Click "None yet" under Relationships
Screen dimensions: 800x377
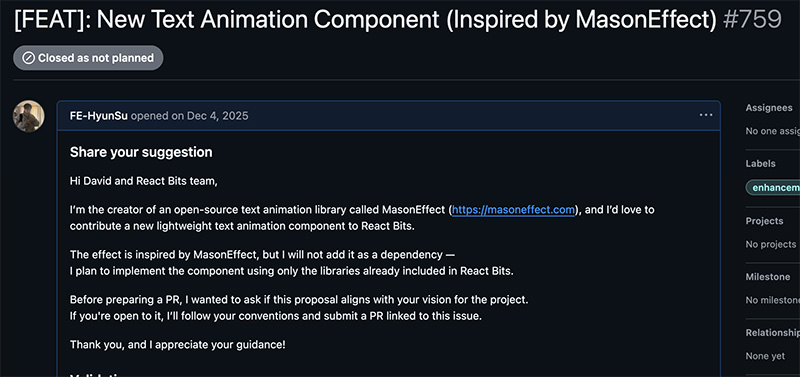click(765, 356)
